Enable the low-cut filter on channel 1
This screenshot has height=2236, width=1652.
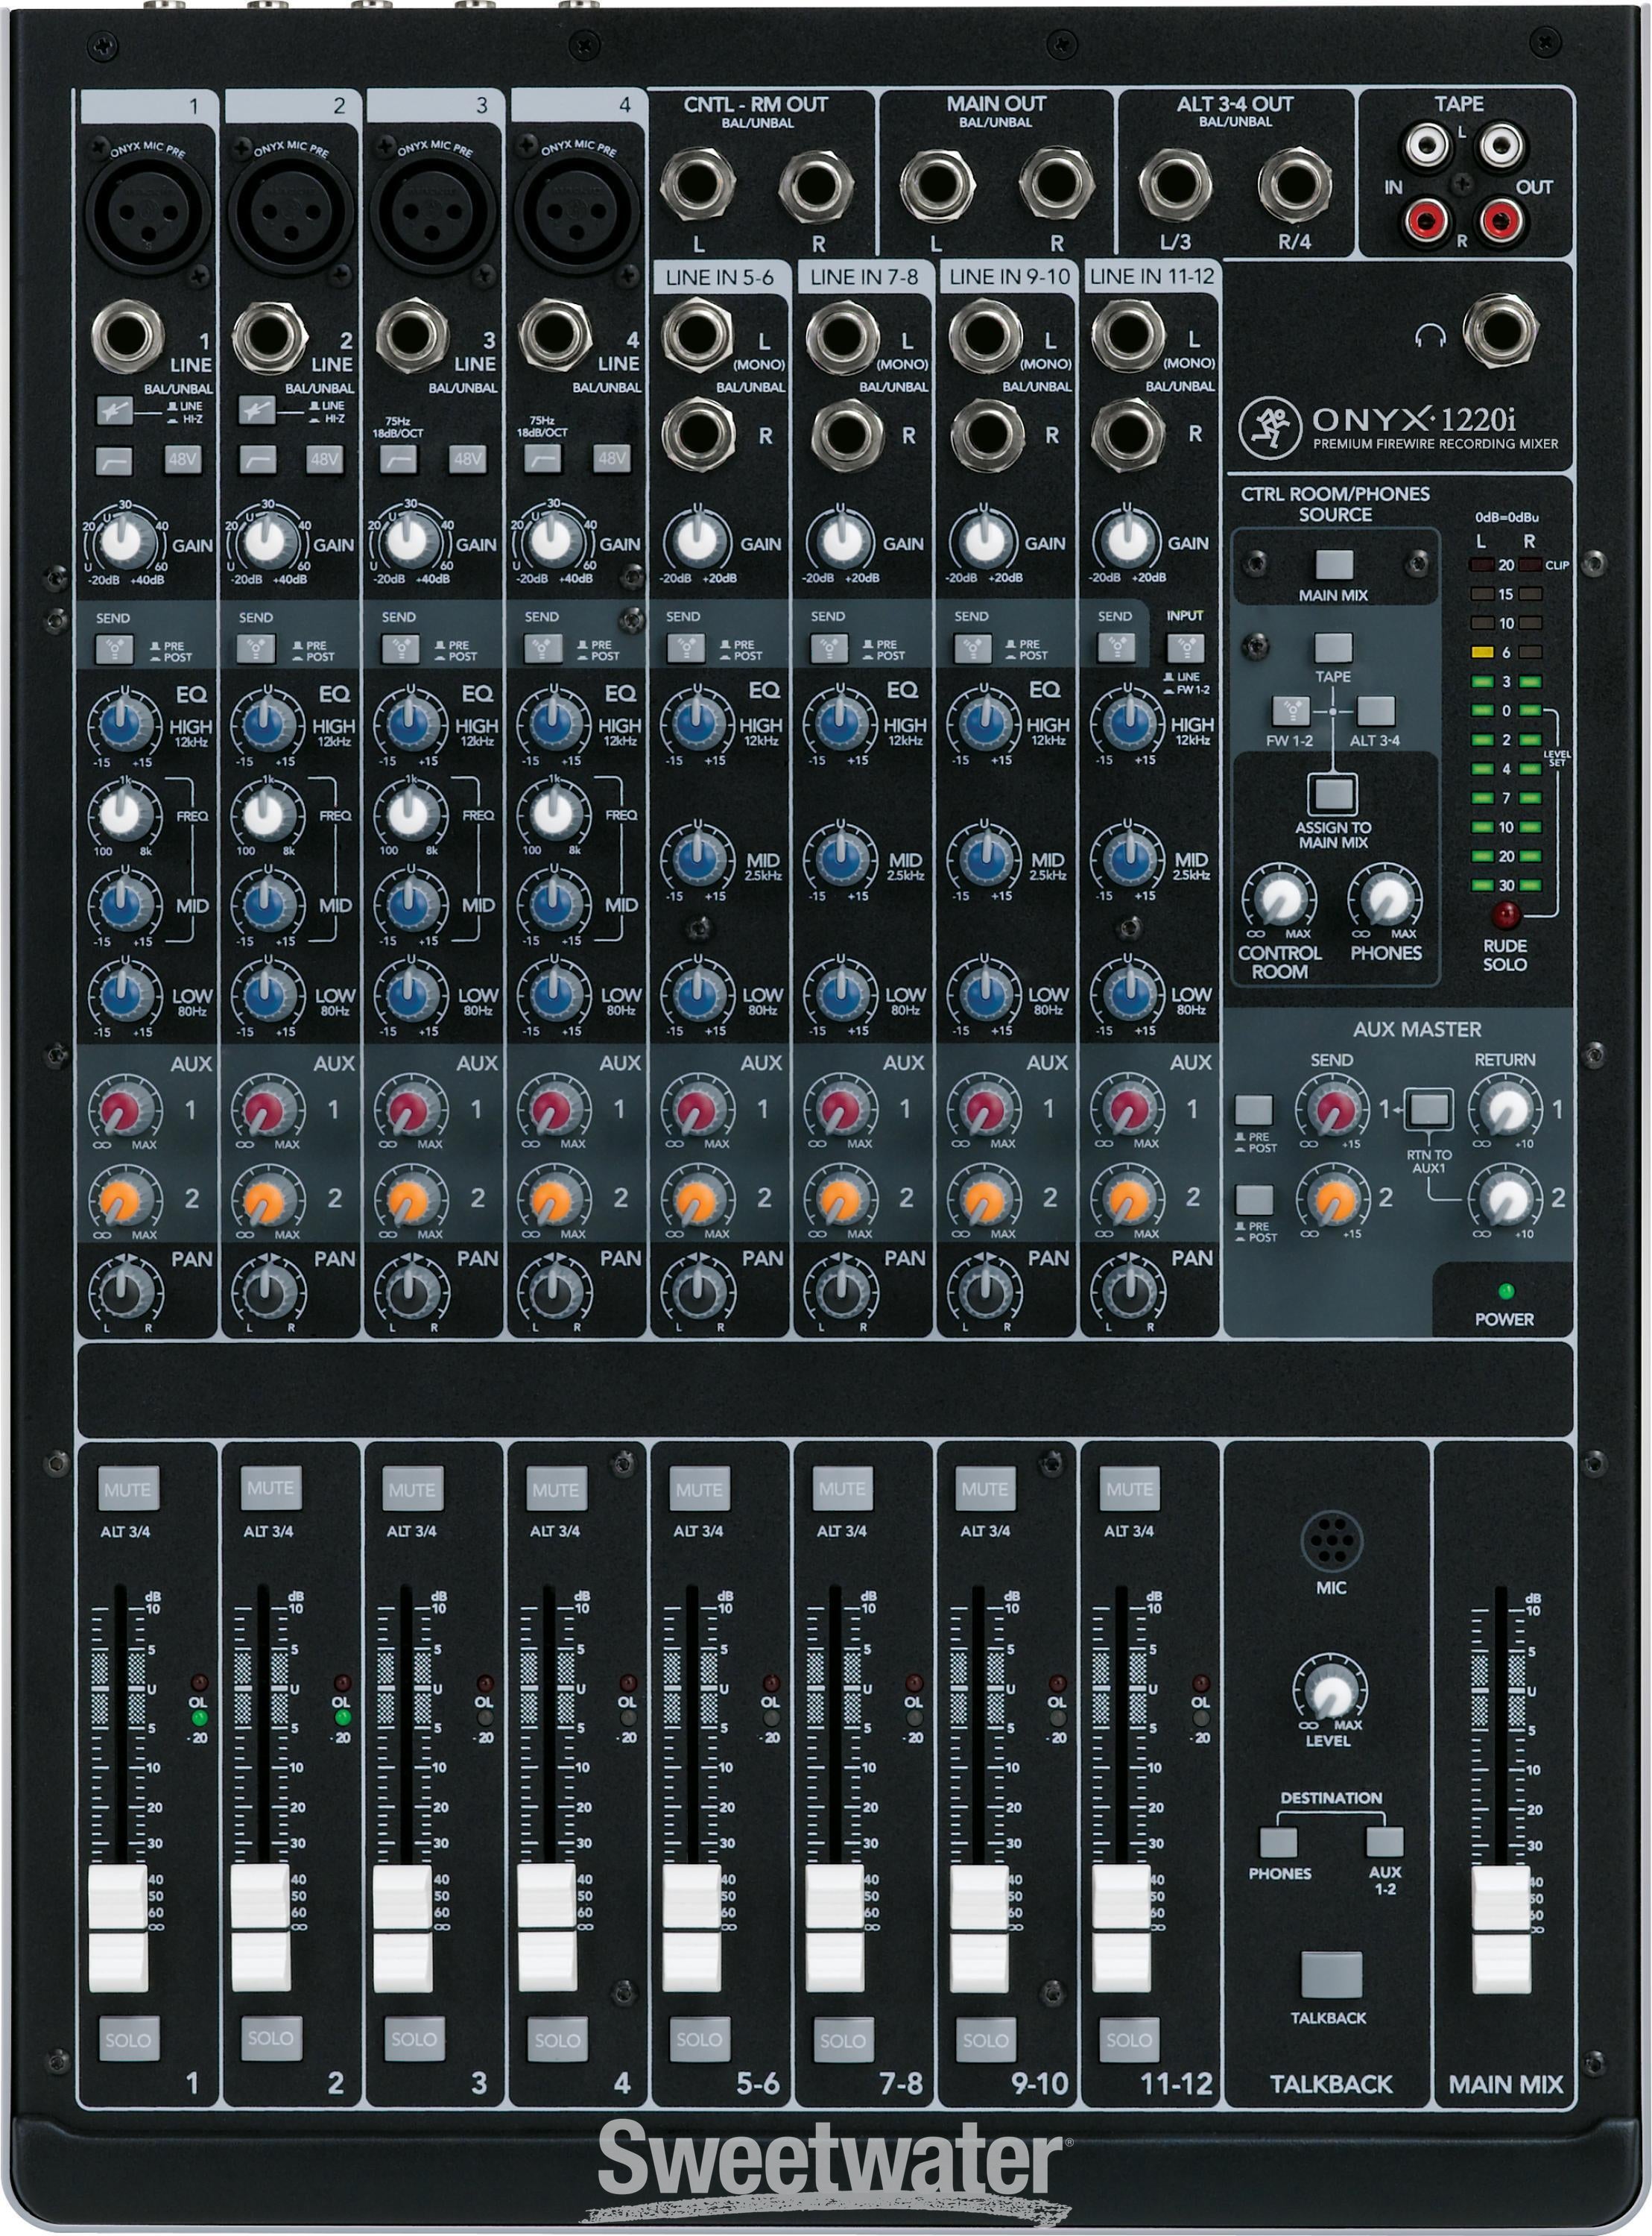coord(115,460)
